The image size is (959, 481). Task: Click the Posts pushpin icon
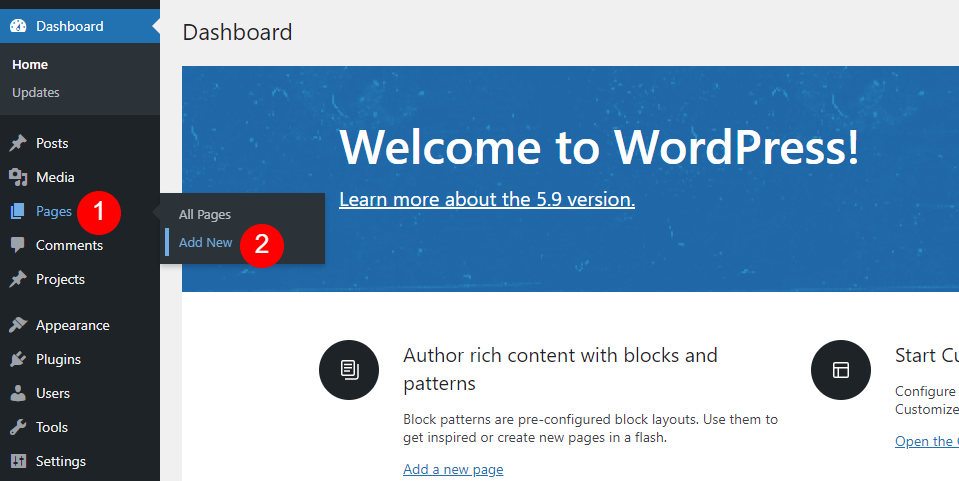(18, 143)
